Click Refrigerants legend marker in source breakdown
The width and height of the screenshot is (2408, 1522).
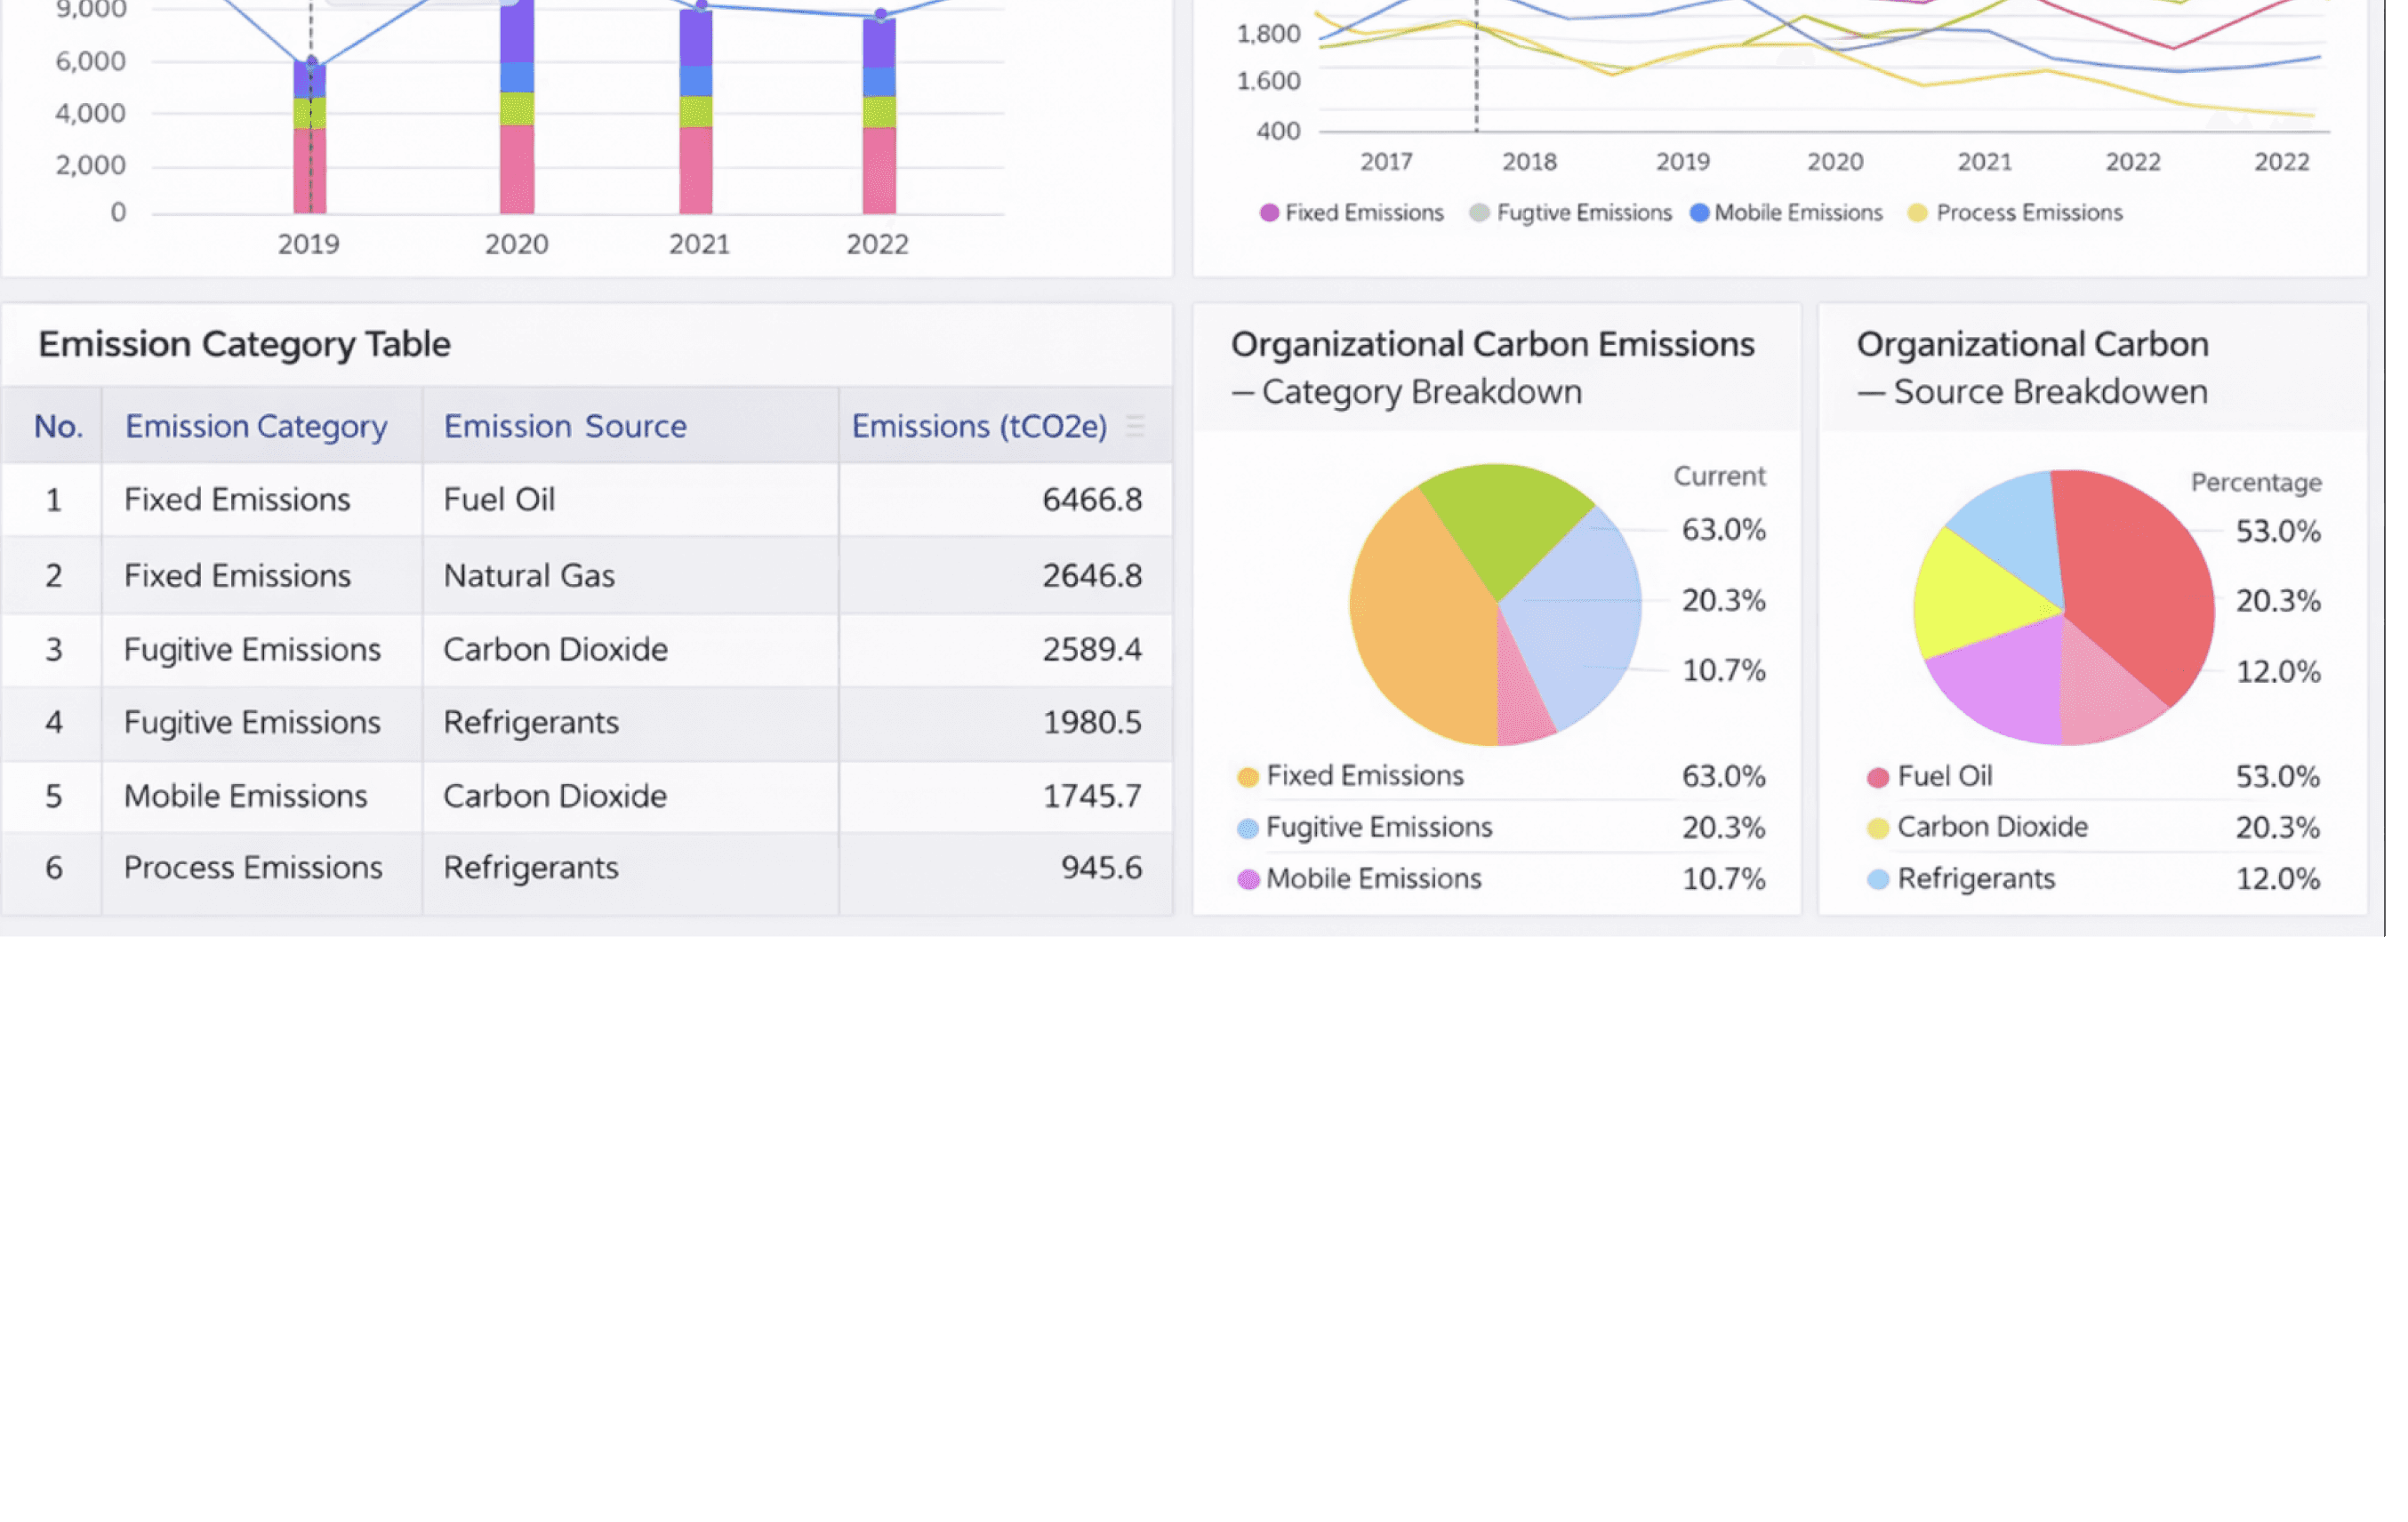click(1877, 879)
